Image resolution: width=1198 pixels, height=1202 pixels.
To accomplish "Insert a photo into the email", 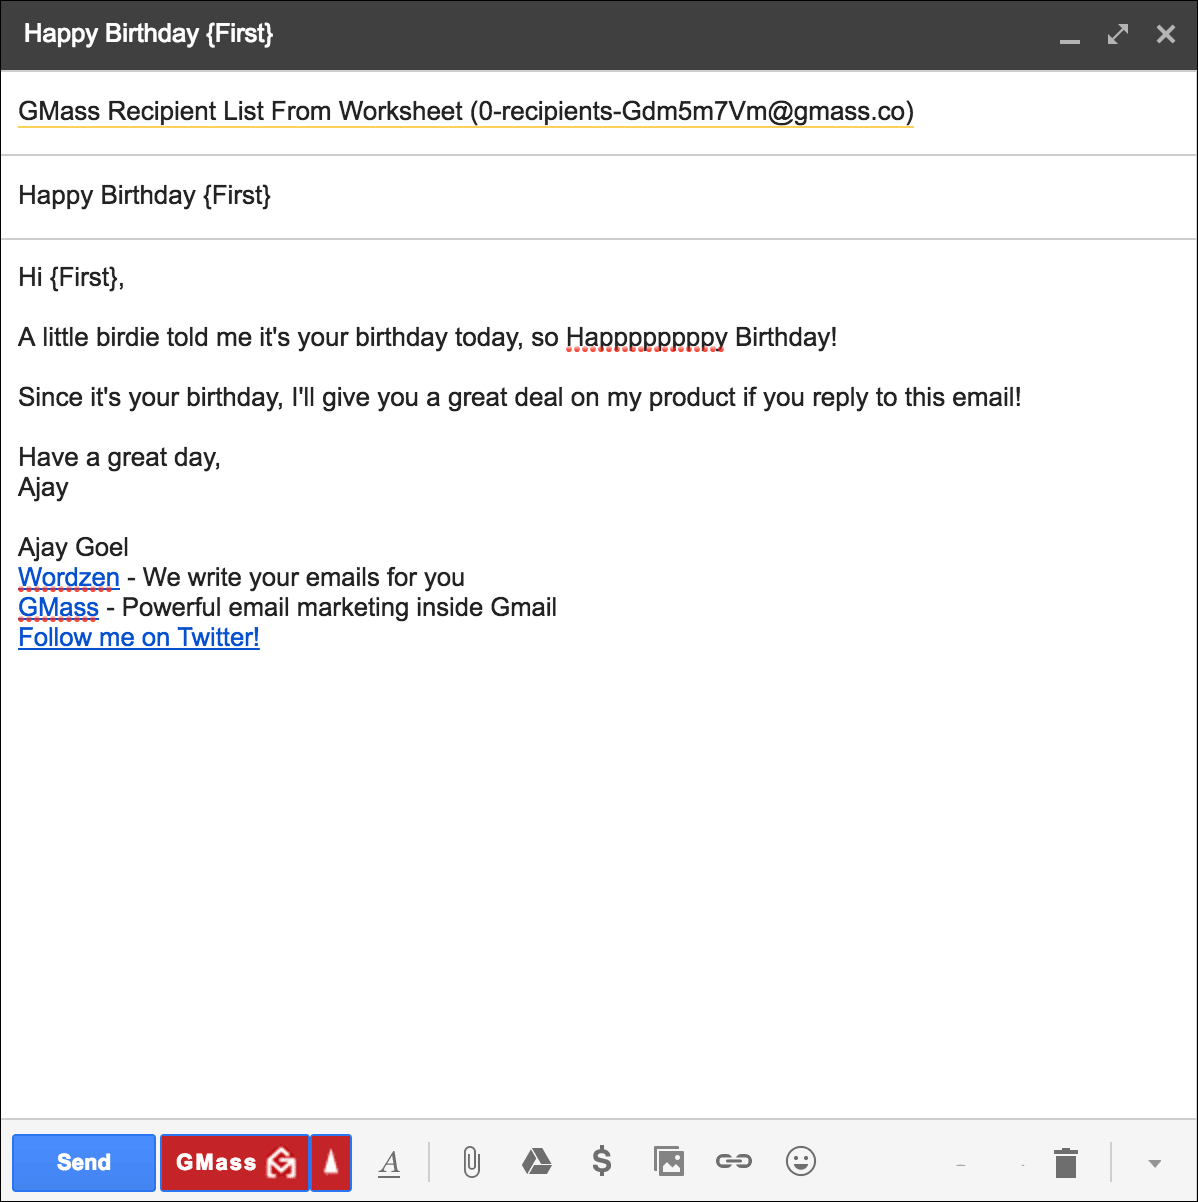I will coord(668,1162).
